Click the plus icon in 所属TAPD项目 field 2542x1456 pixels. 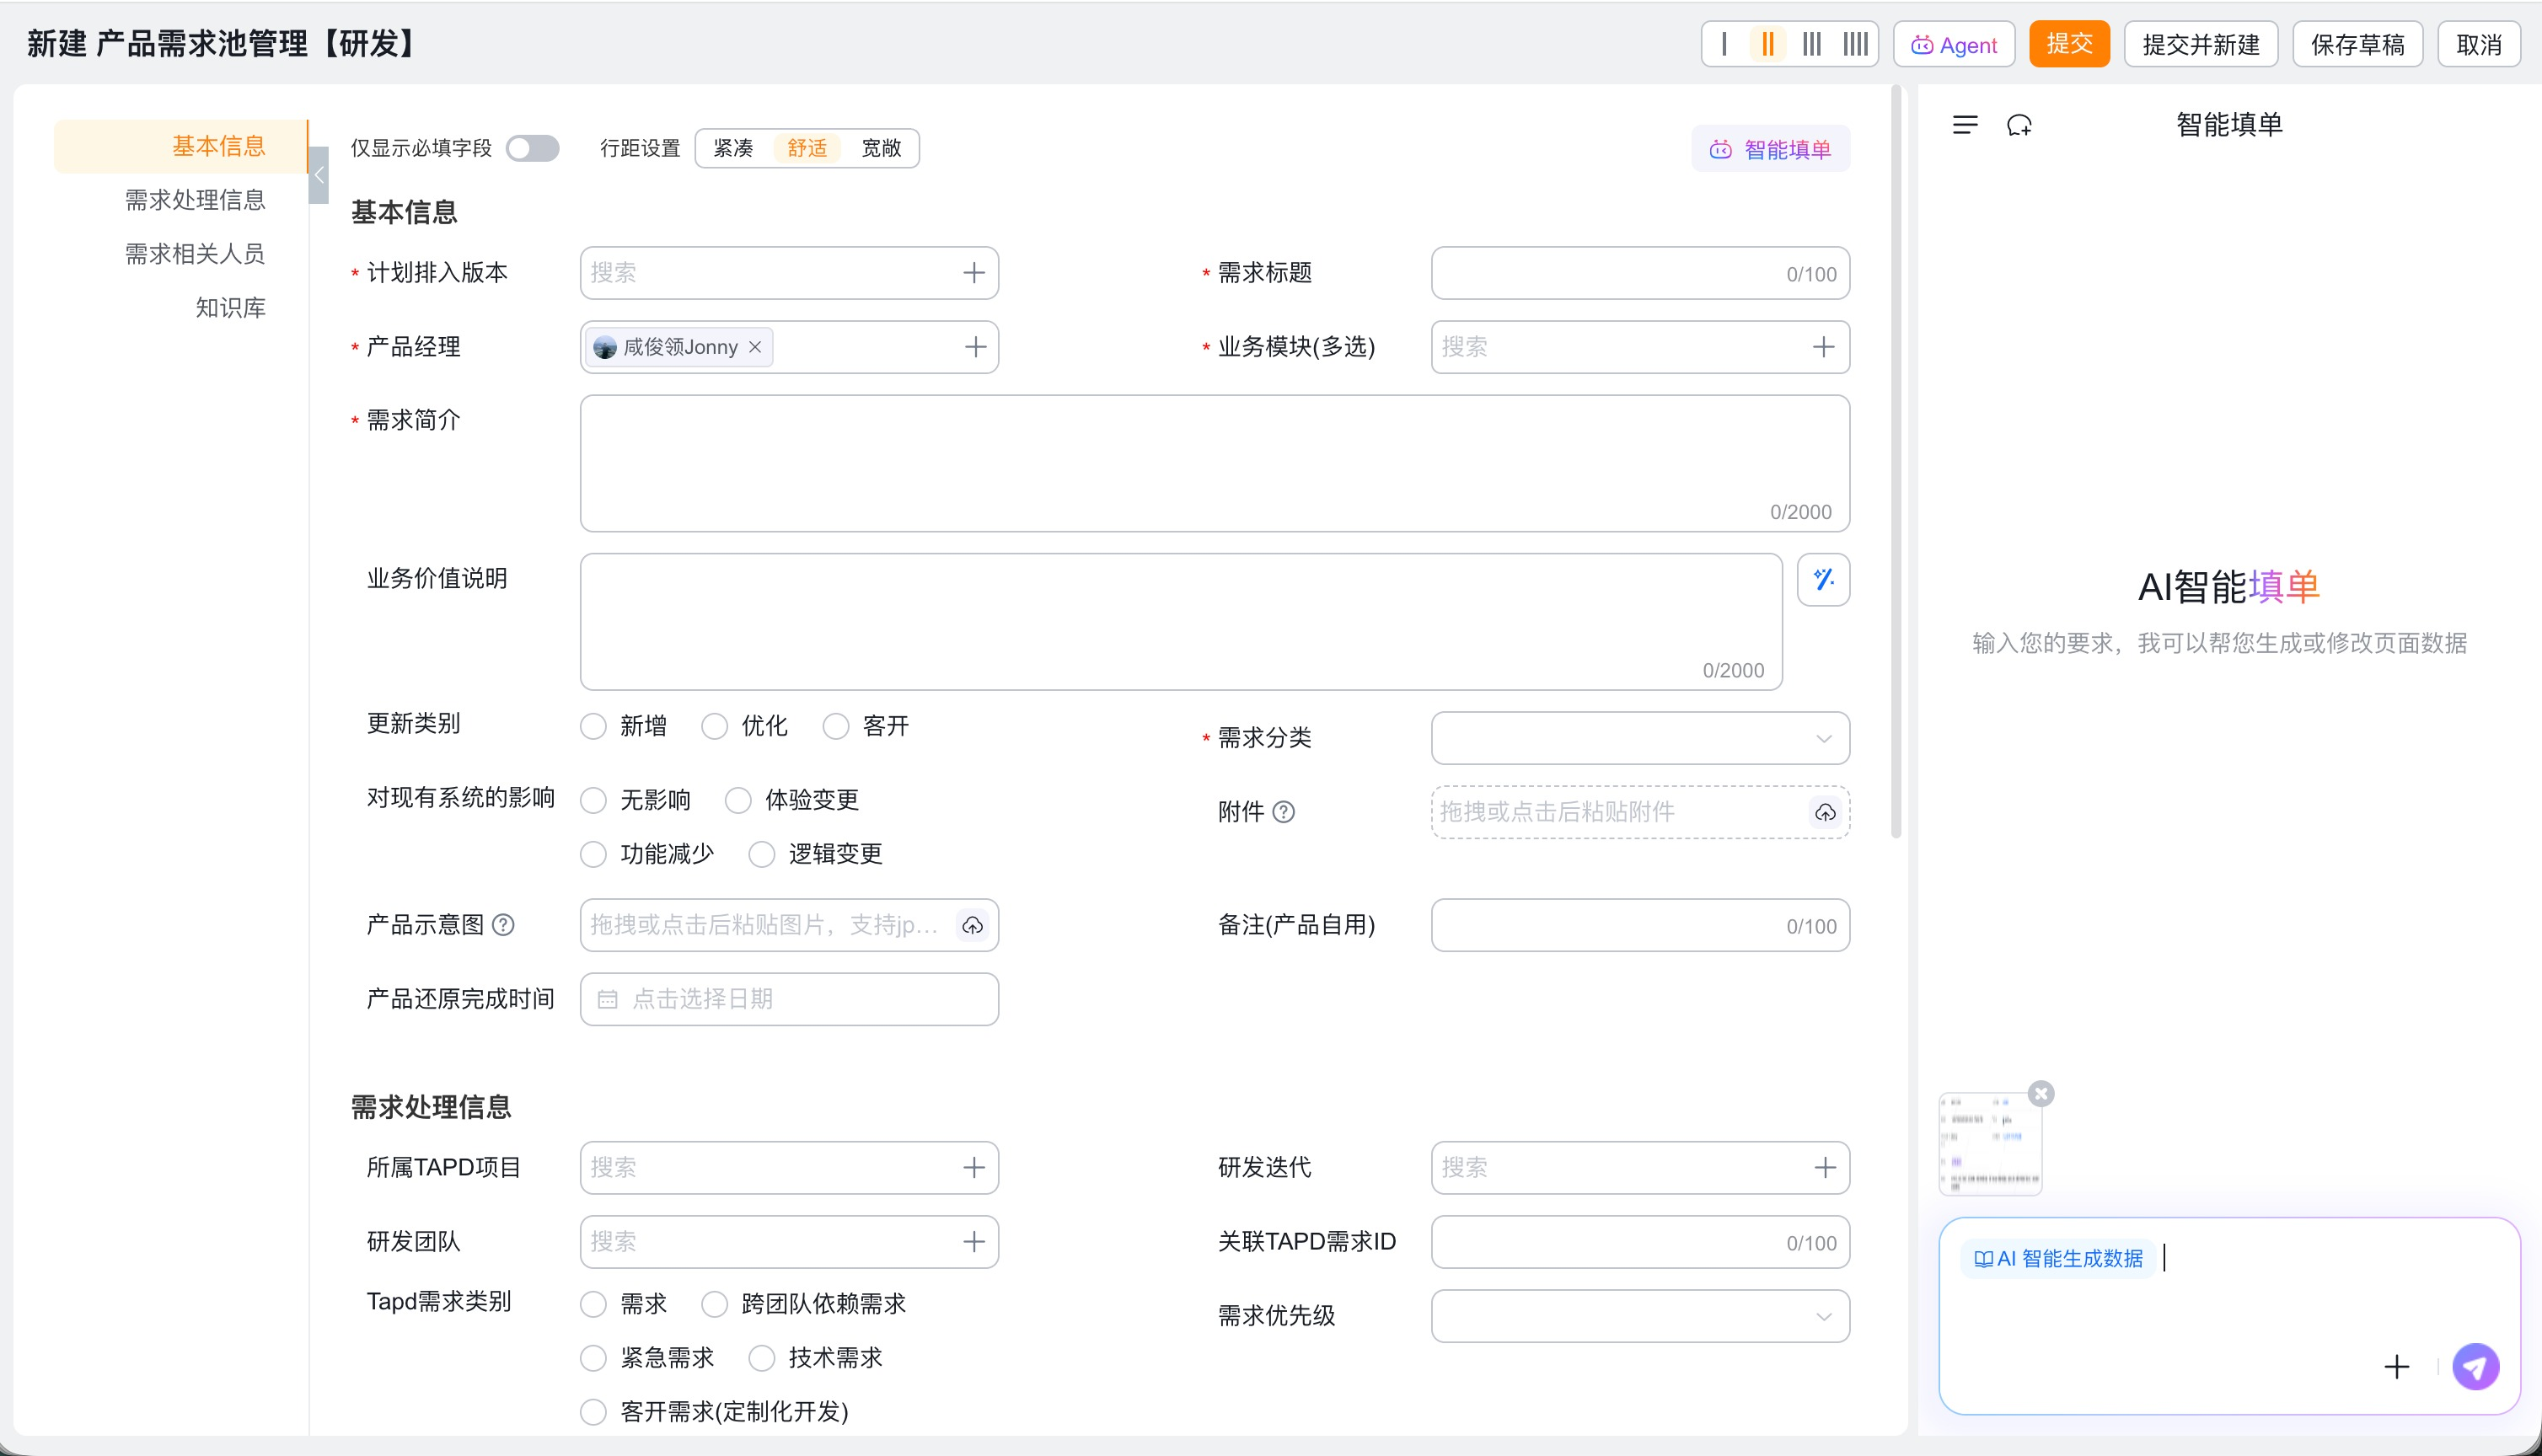(x=974, y=1168)
